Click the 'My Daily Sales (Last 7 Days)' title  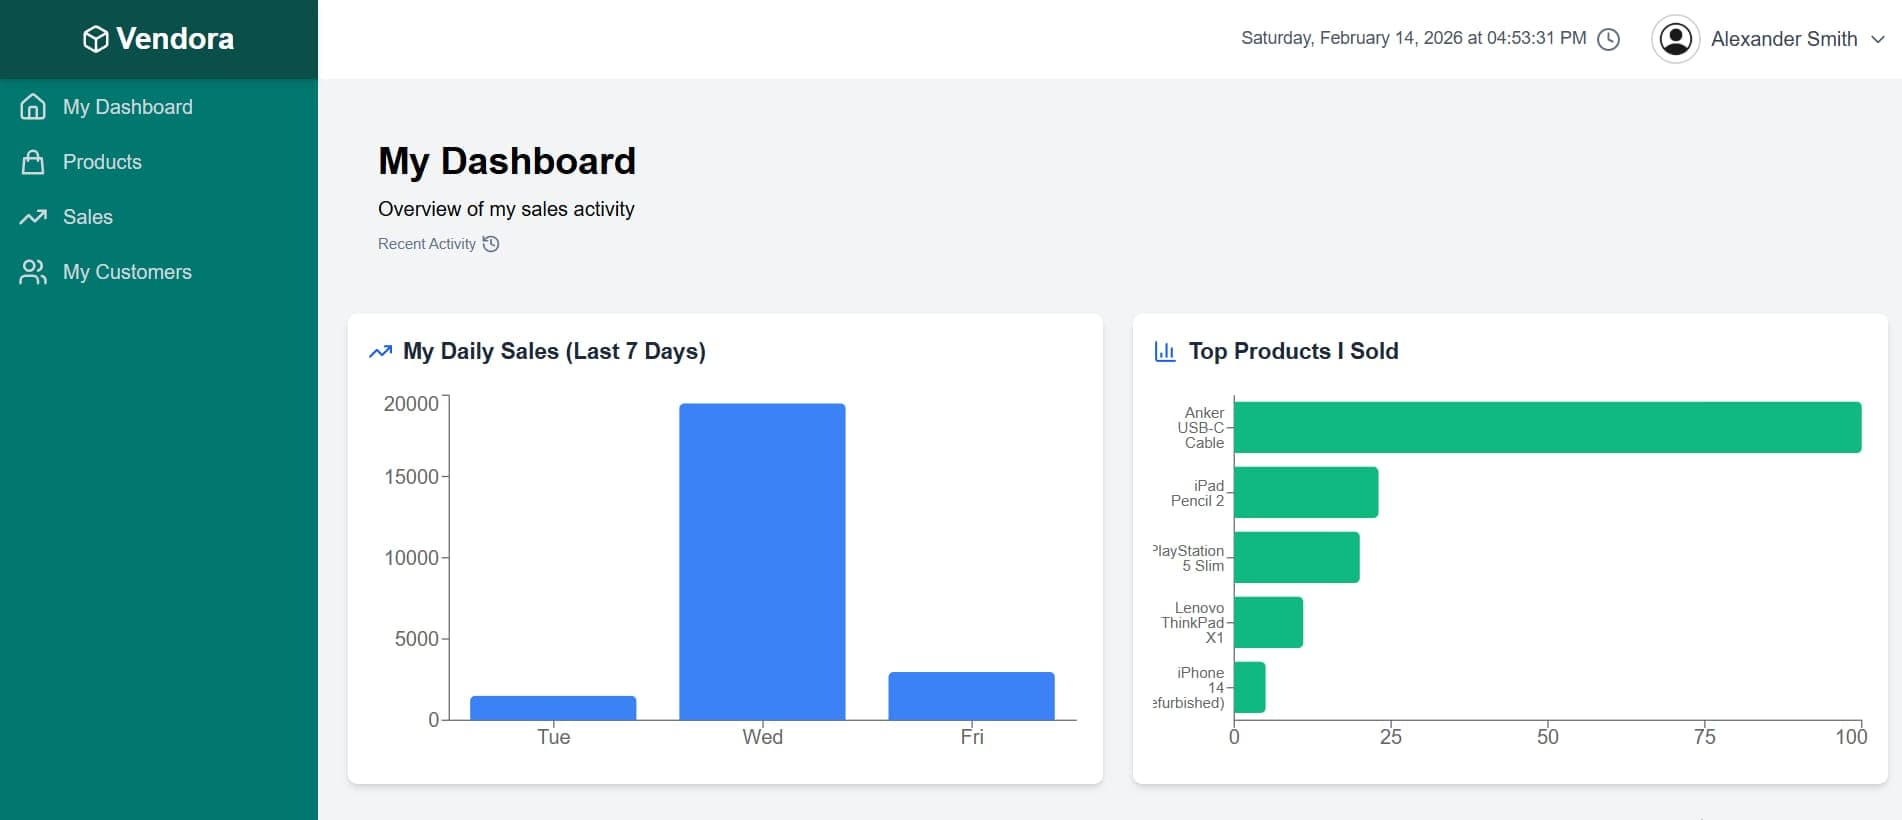point(554,351)
